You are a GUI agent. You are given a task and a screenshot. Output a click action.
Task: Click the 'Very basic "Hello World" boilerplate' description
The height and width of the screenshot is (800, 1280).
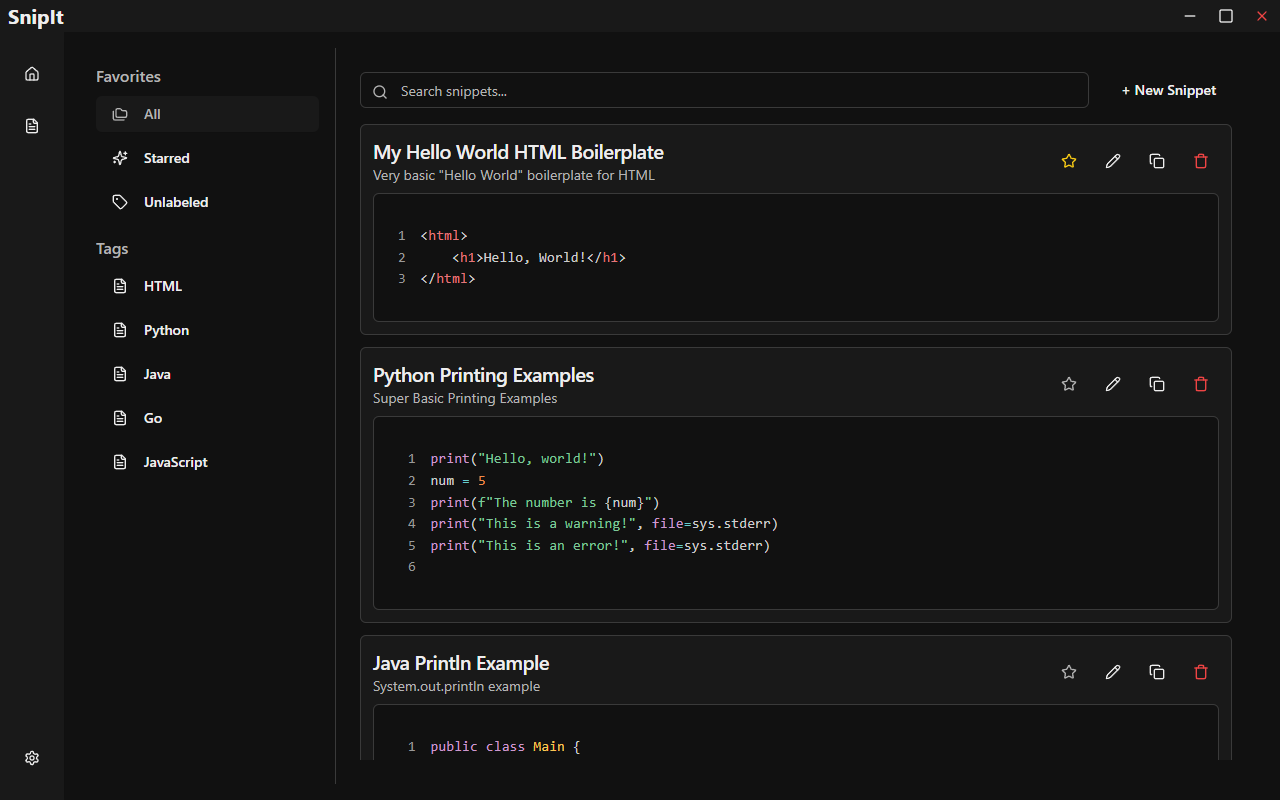tap(514, 175)
